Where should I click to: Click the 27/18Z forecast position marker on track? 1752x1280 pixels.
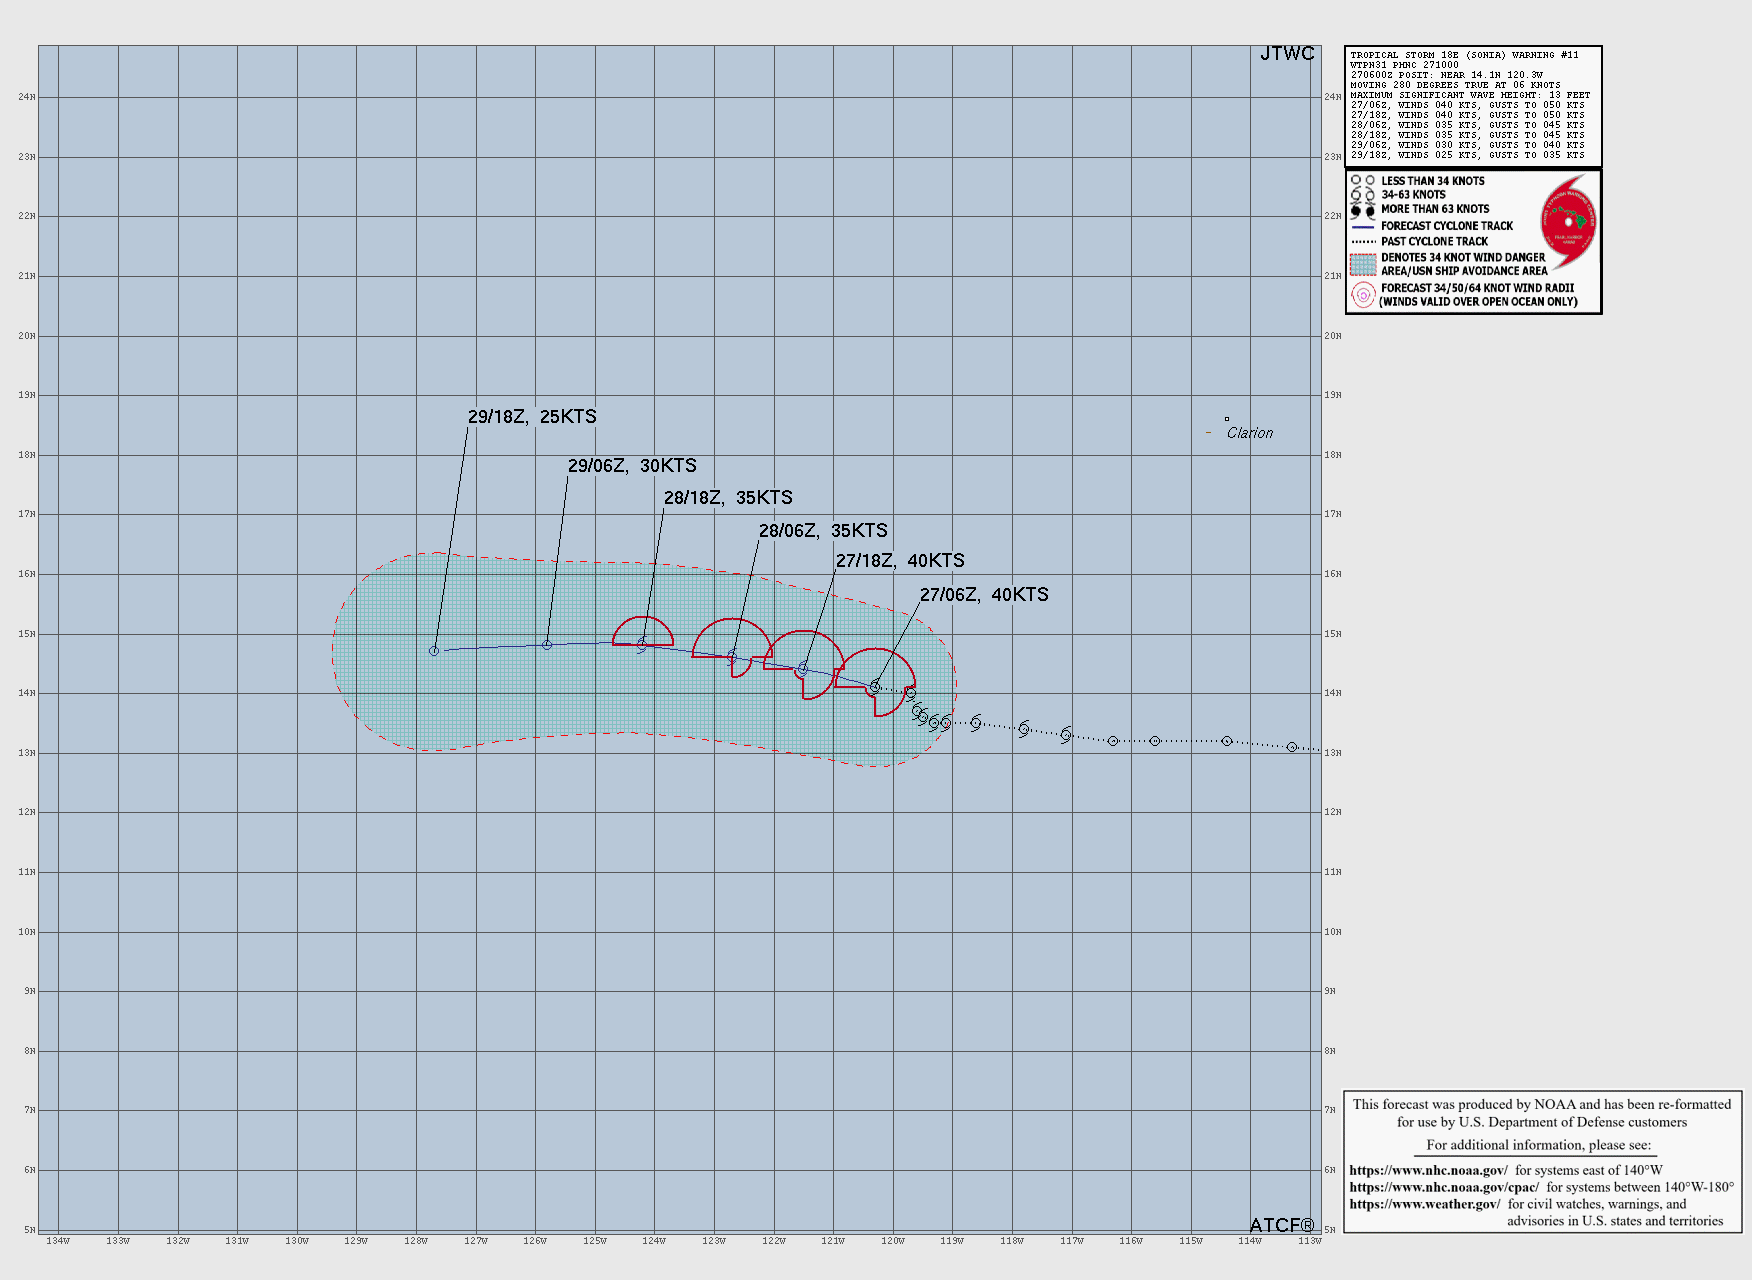[x=802, y=669]
